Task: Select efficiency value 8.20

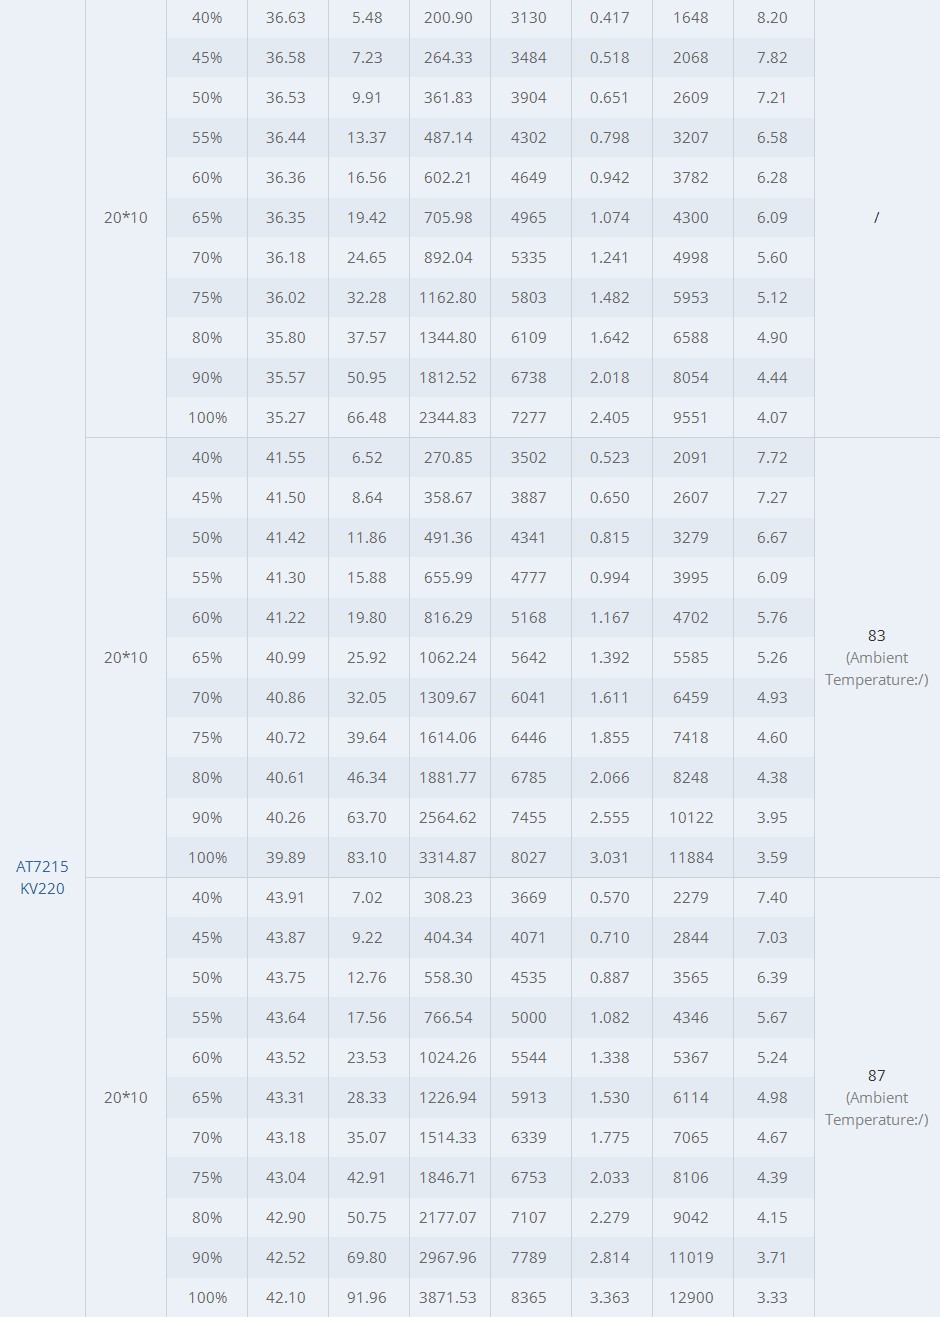Action: pos(772,17)
